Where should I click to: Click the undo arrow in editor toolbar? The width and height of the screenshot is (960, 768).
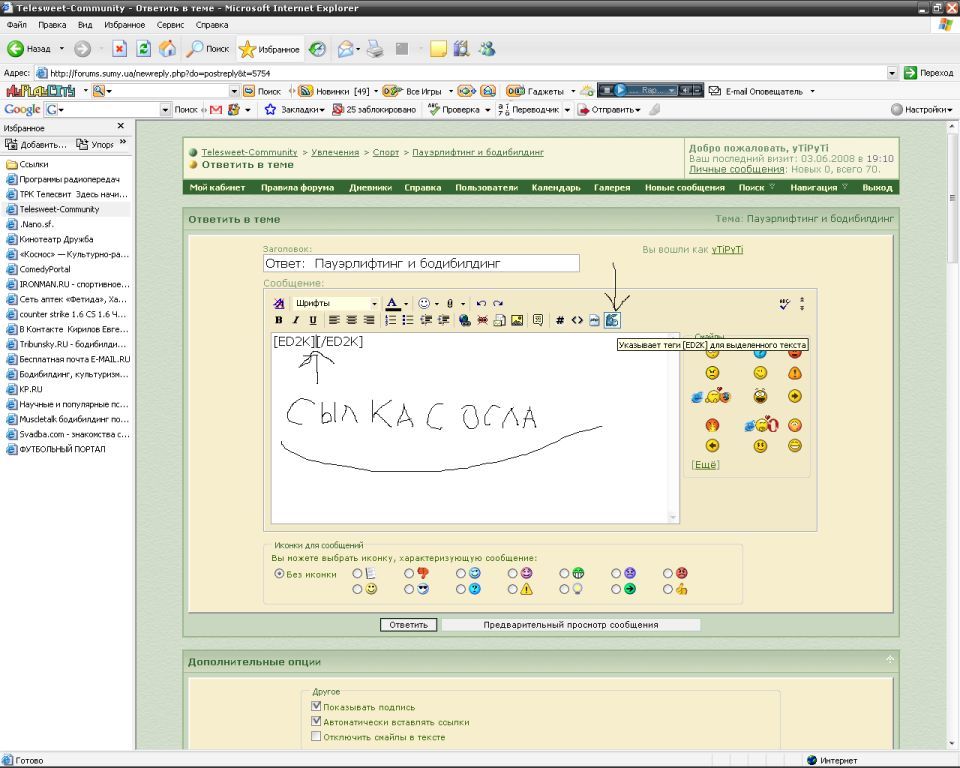click(481, 303)
